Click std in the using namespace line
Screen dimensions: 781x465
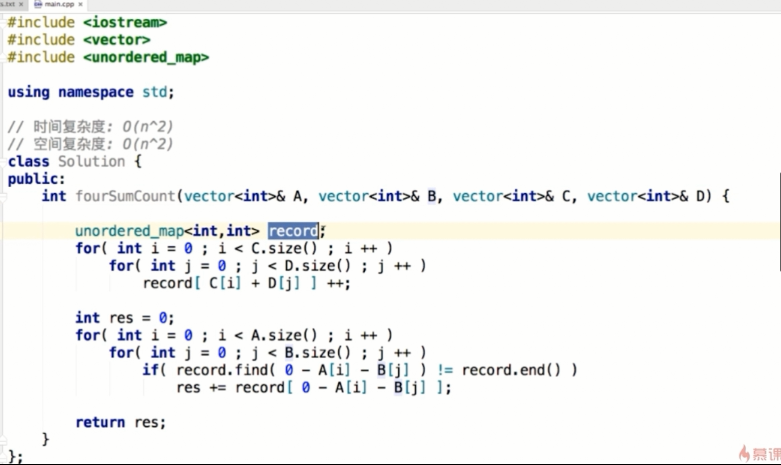(154, 92)
